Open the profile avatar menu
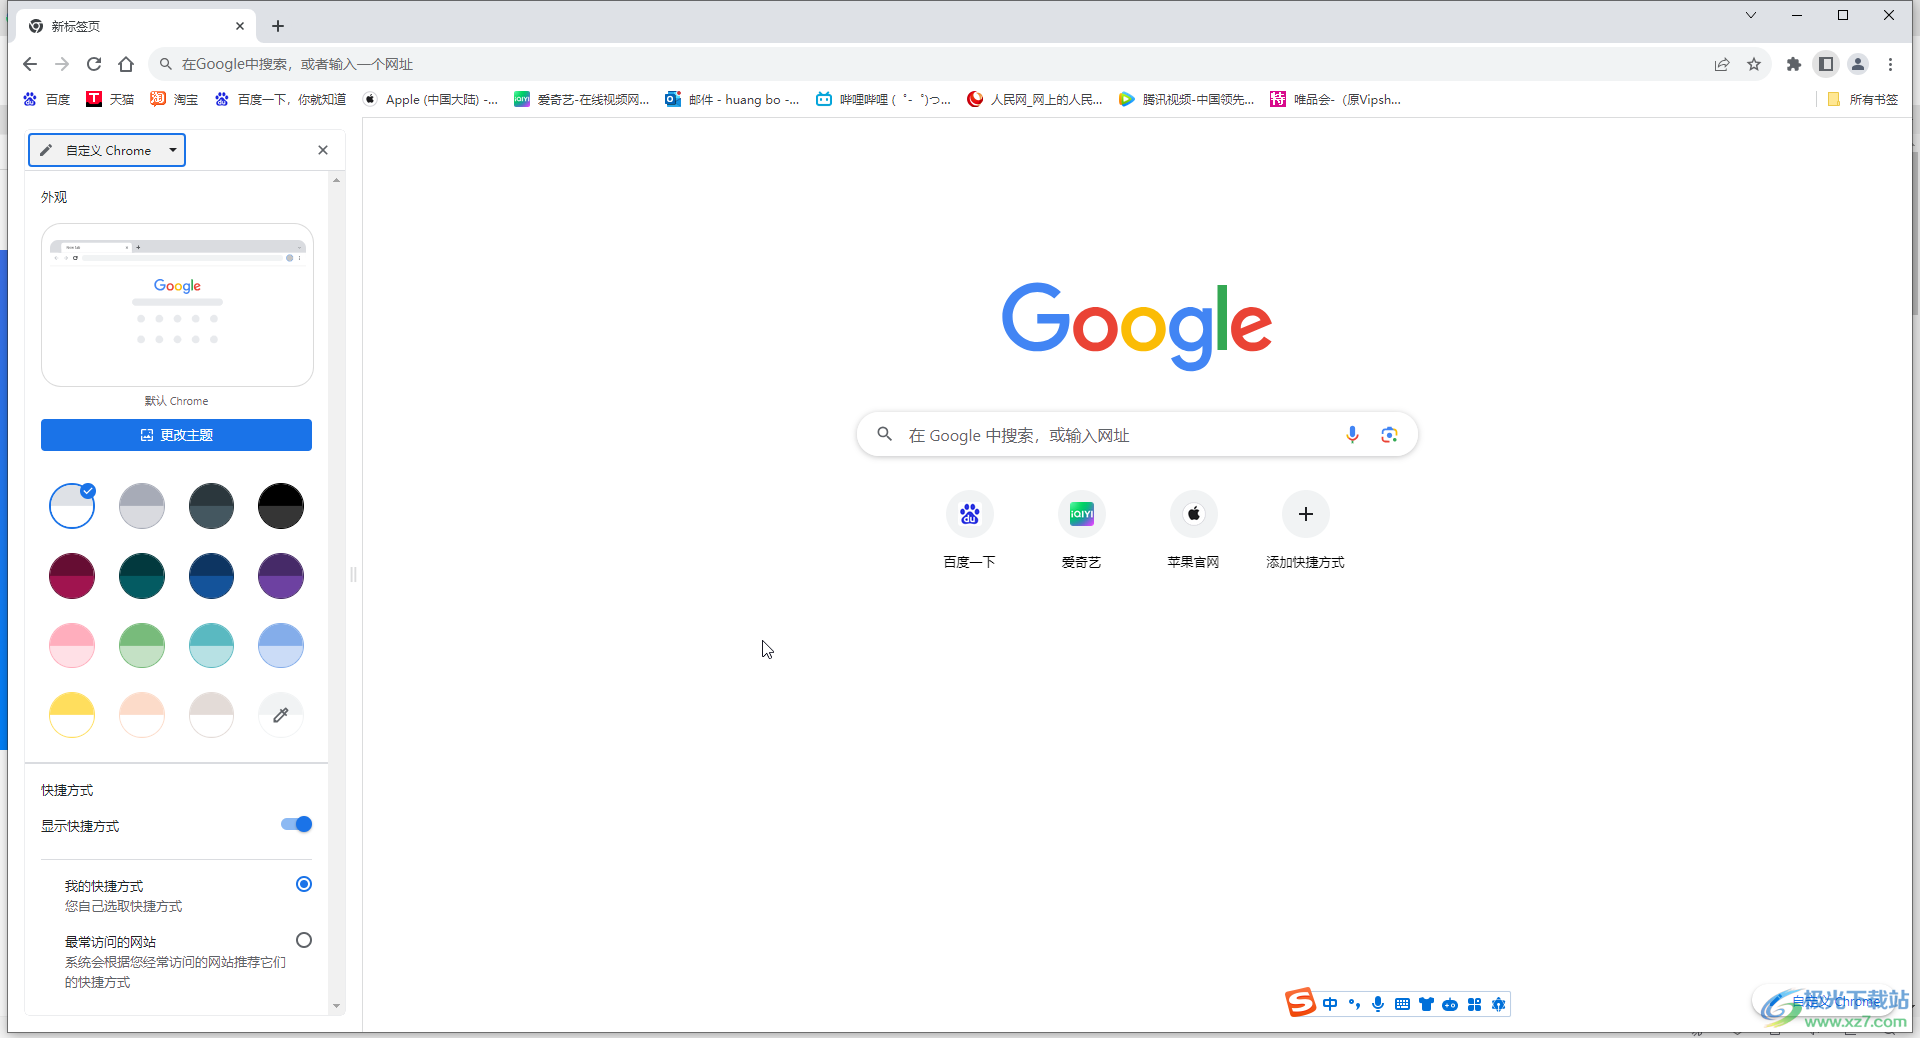This screenshot has width=1920, height=1038. coord(1858,64)
